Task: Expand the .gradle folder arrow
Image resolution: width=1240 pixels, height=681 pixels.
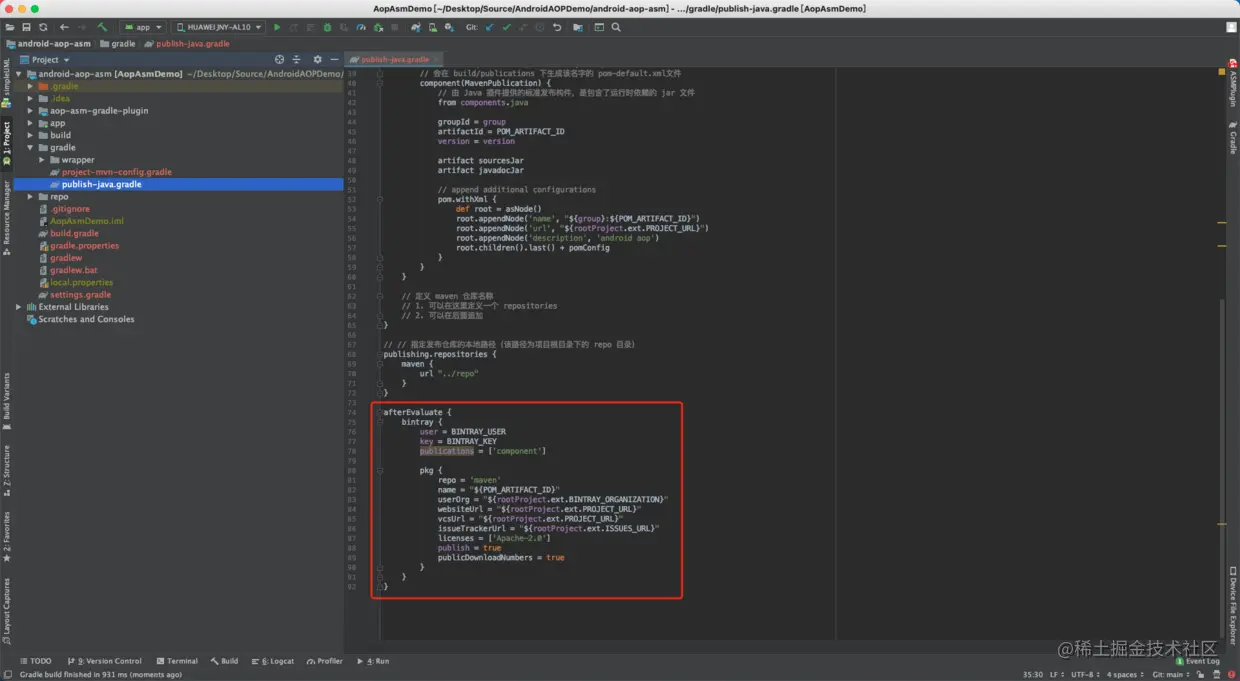Action: coord(30,86)
